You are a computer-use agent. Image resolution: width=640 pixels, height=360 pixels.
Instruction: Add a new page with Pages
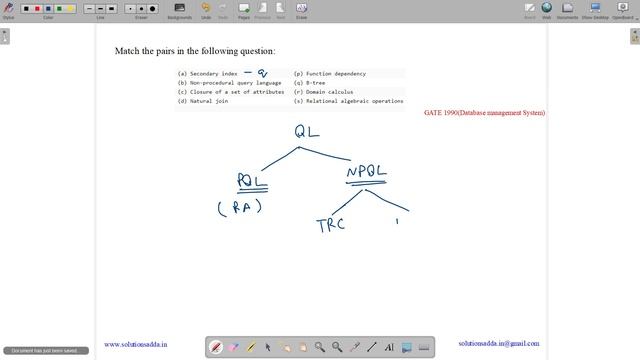(x=244, y=11)
